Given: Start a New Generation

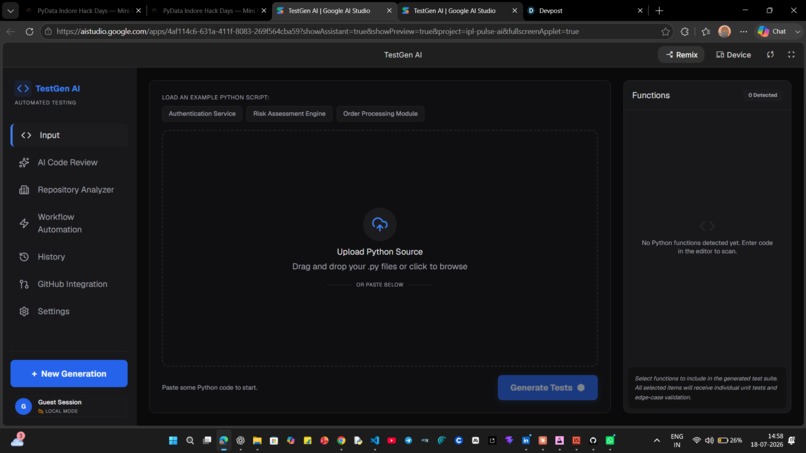Looking at the screenshot, I should tap(69, 373).
